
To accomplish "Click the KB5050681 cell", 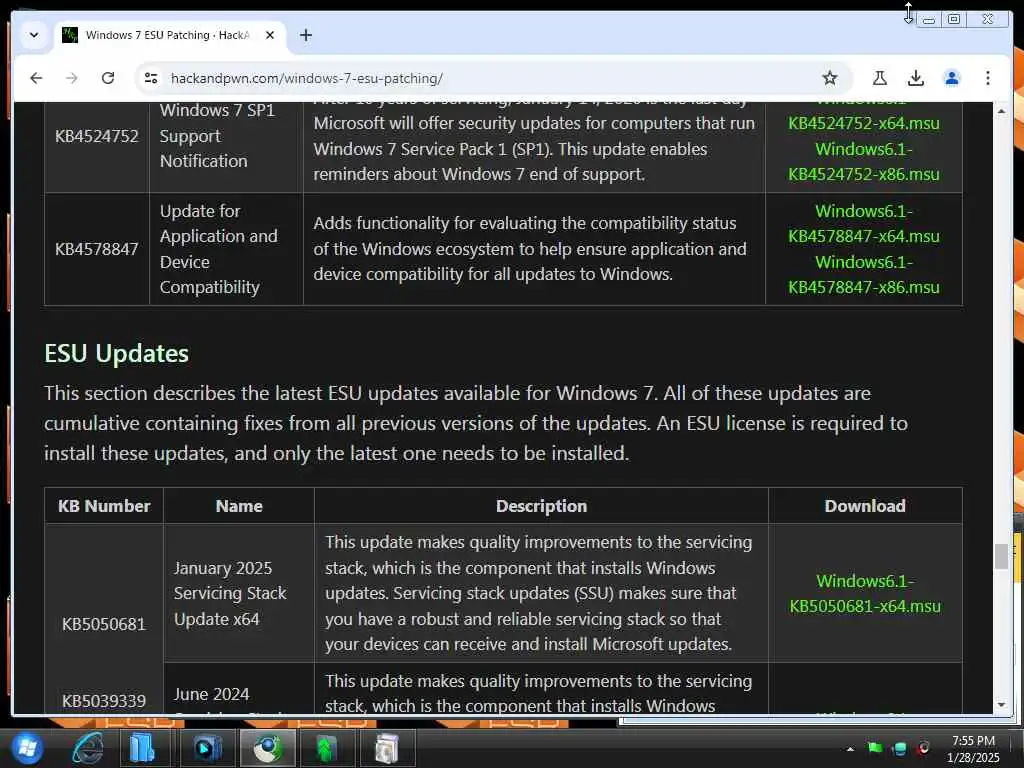I will (104, 624).
